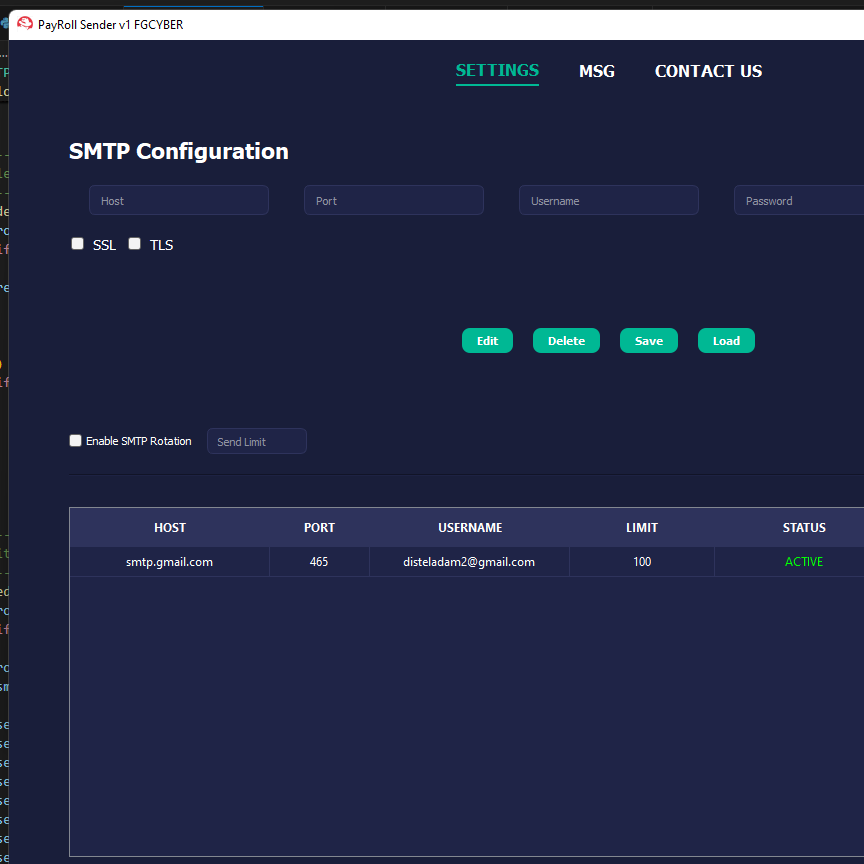Switch to the SETTINGS tab
864x864 pixels.
click(x=497, y=71)
